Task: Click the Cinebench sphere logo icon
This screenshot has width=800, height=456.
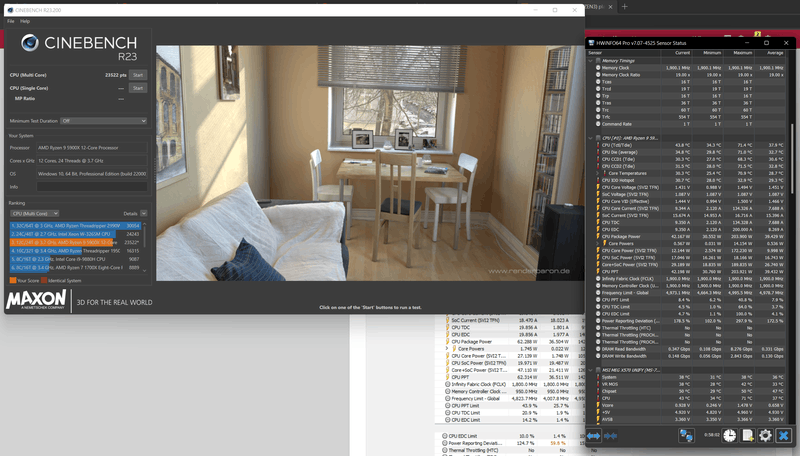Action: tap(30, 42)
